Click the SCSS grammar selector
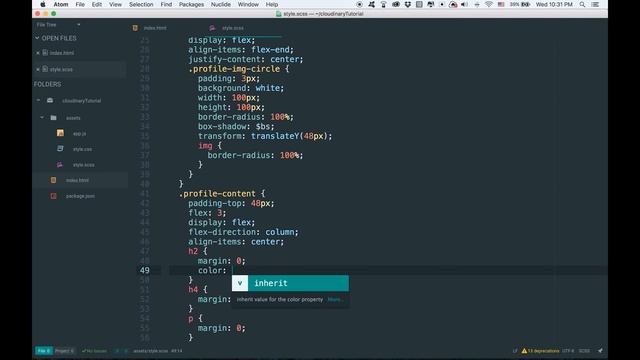 (584, 351)
